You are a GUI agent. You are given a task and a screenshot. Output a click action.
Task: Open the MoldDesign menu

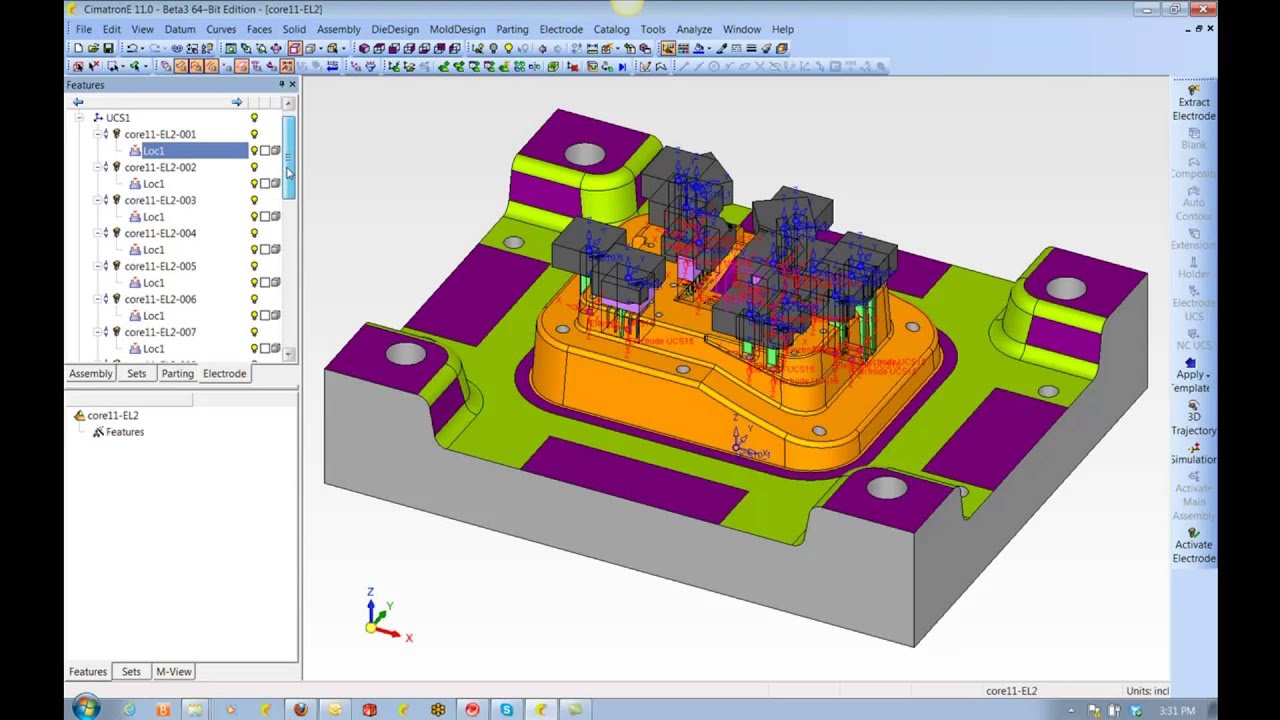[457, 29]
